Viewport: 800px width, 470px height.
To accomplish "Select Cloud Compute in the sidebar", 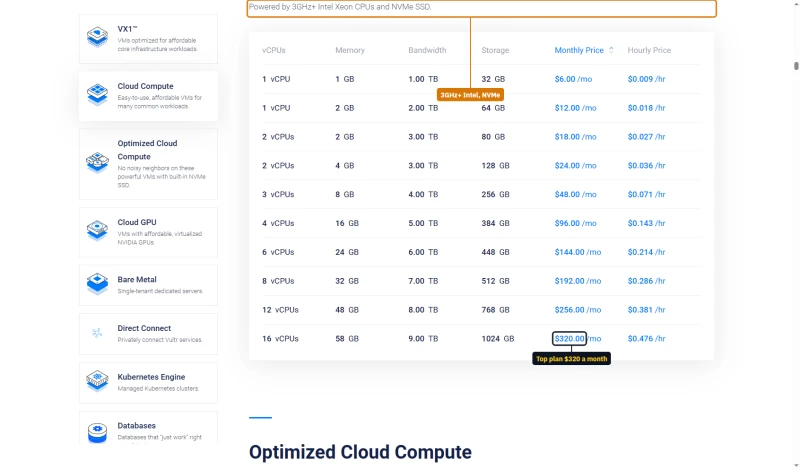I will (148, 96).
